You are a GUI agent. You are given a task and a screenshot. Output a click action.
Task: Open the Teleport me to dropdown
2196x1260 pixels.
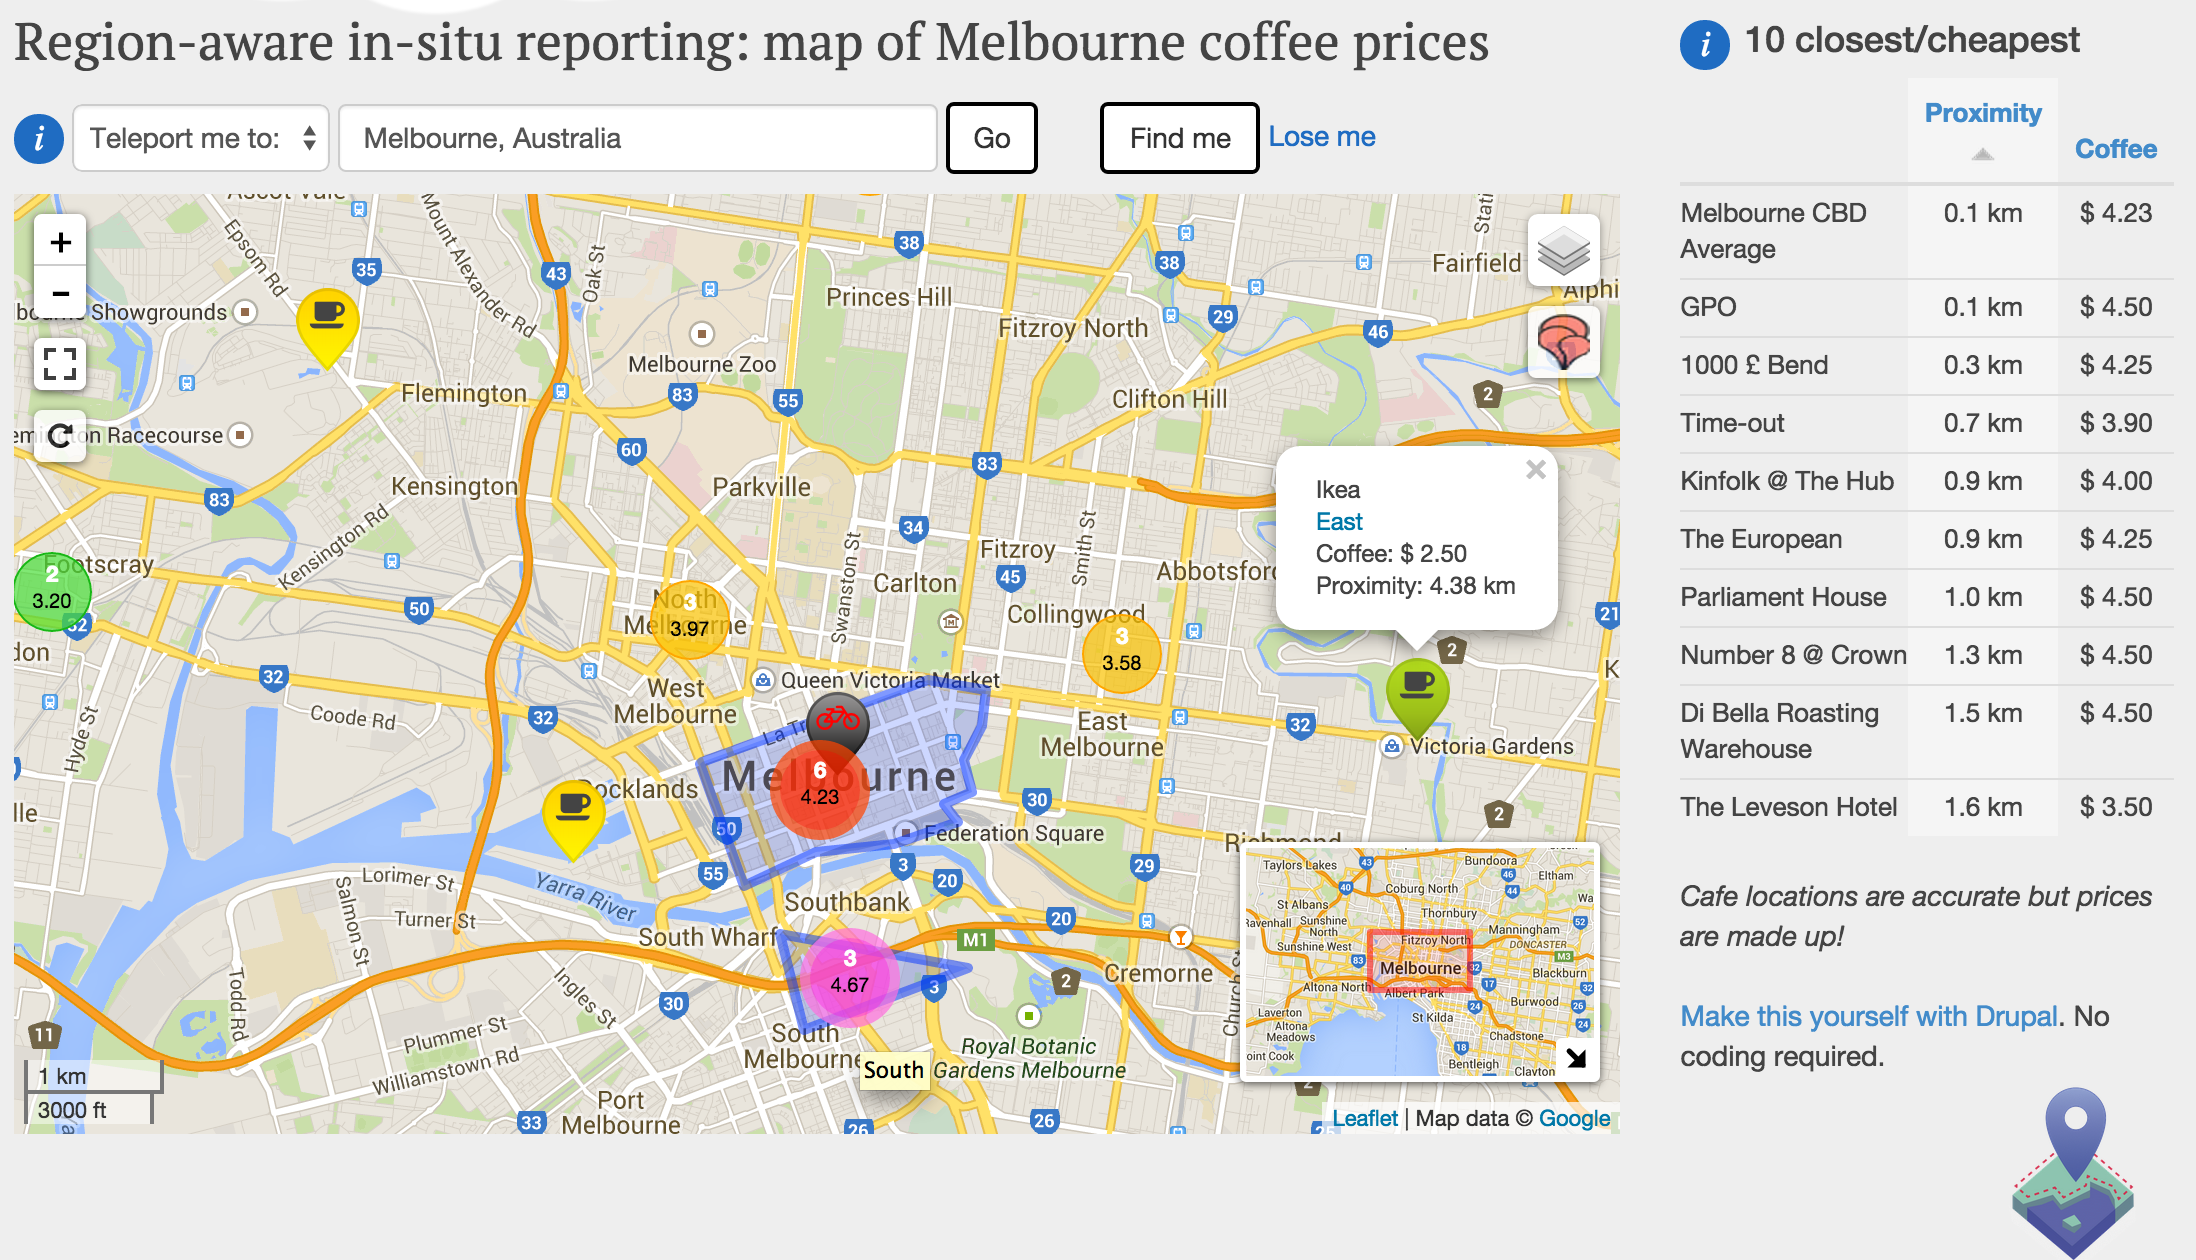point(201,138)
